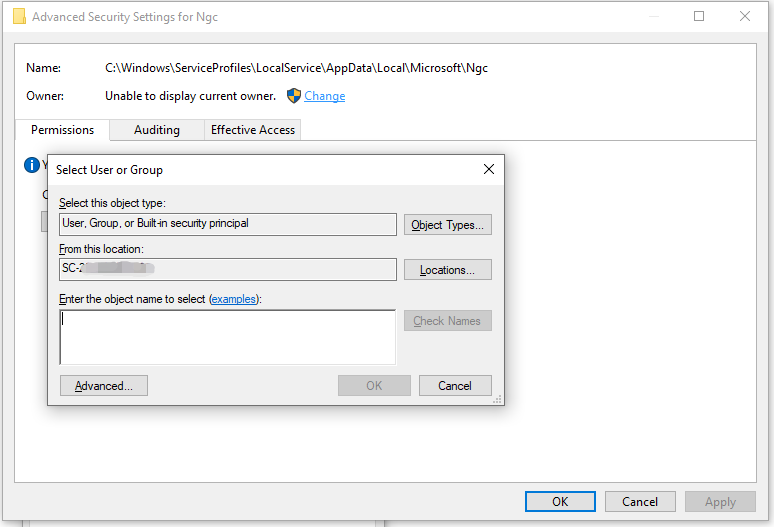This screenshot has width=774, height=527.
Task: Click OK in Select User dialog
Action: coord(374,385)
